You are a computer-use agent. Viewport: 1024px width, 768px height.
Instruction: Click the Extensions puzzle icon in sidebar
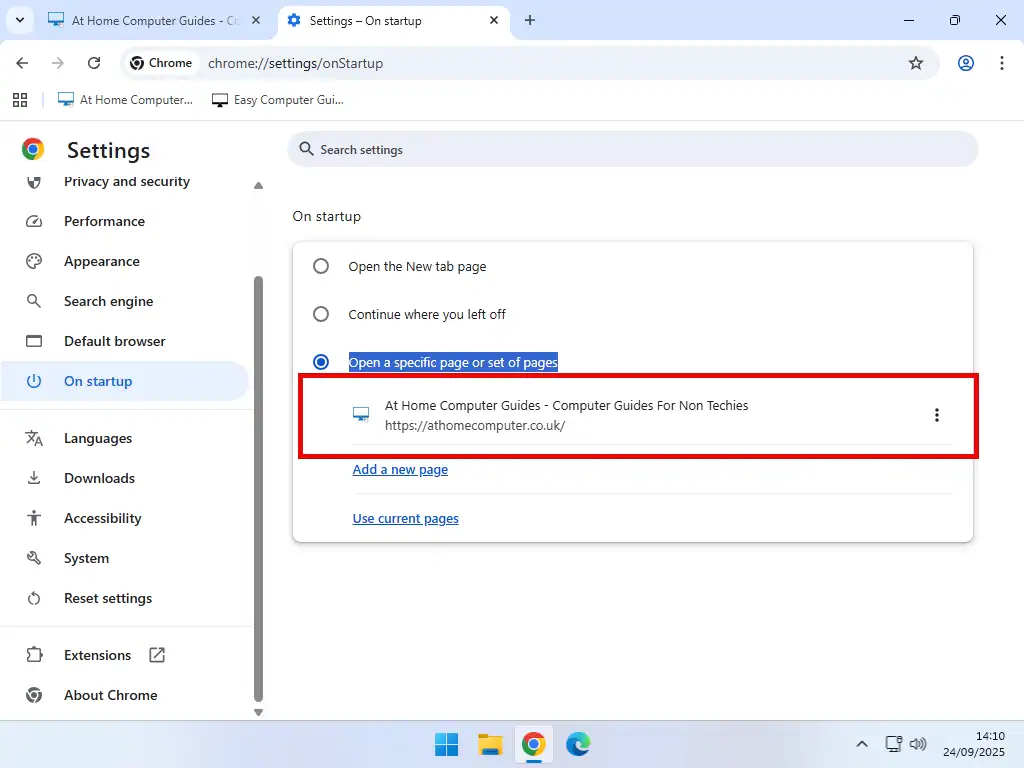[34, 655]
